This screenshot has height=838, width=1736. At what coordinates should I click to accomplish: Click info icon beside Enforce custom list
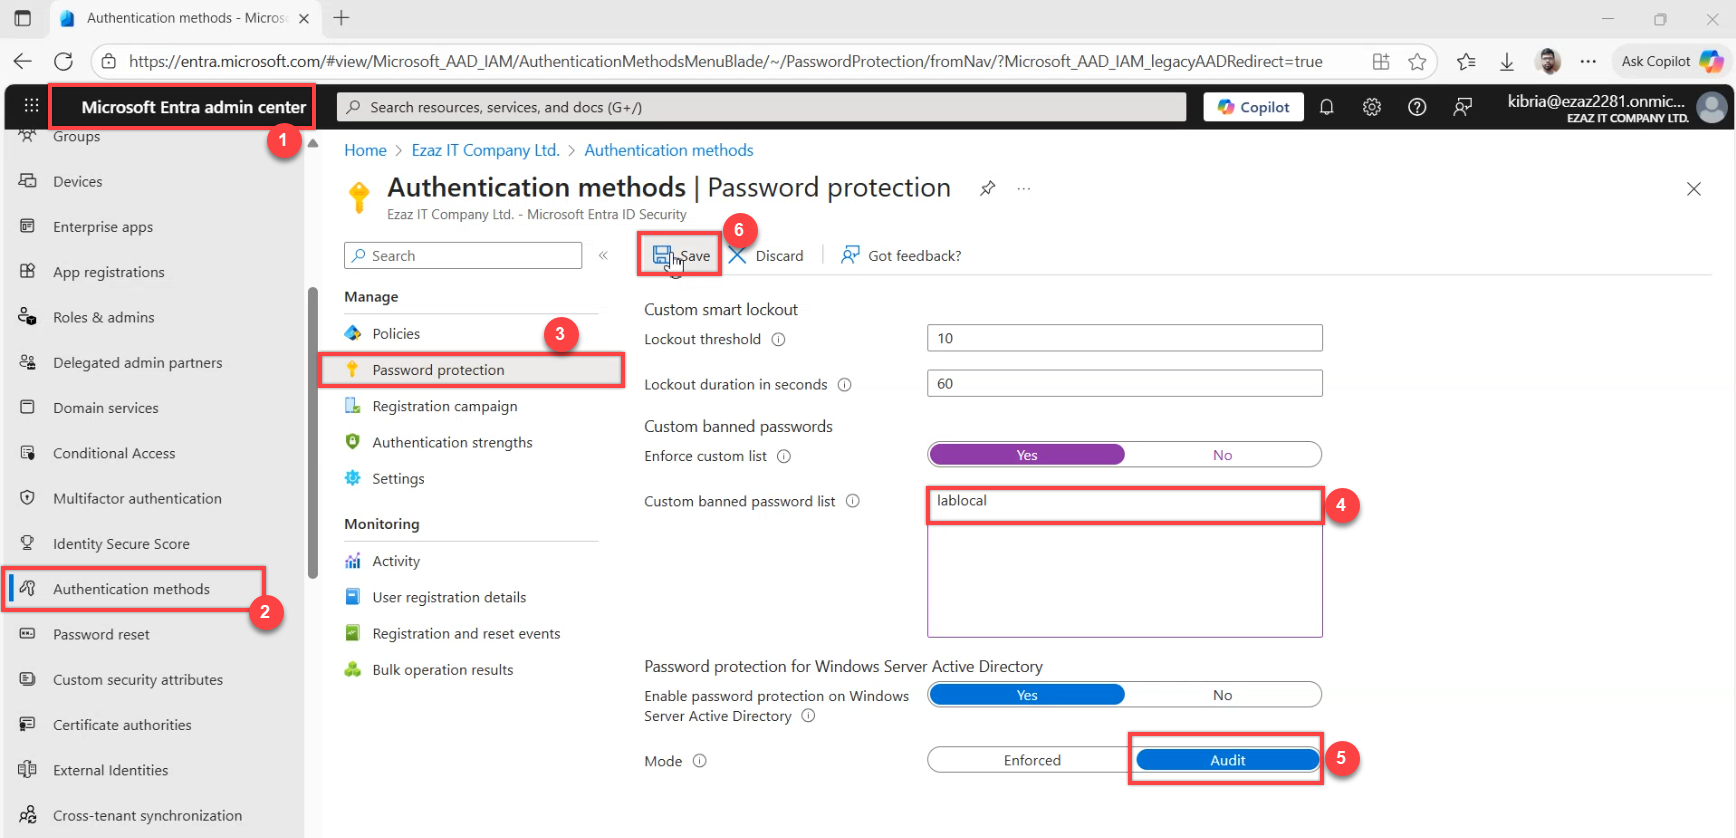click(784, 456)
